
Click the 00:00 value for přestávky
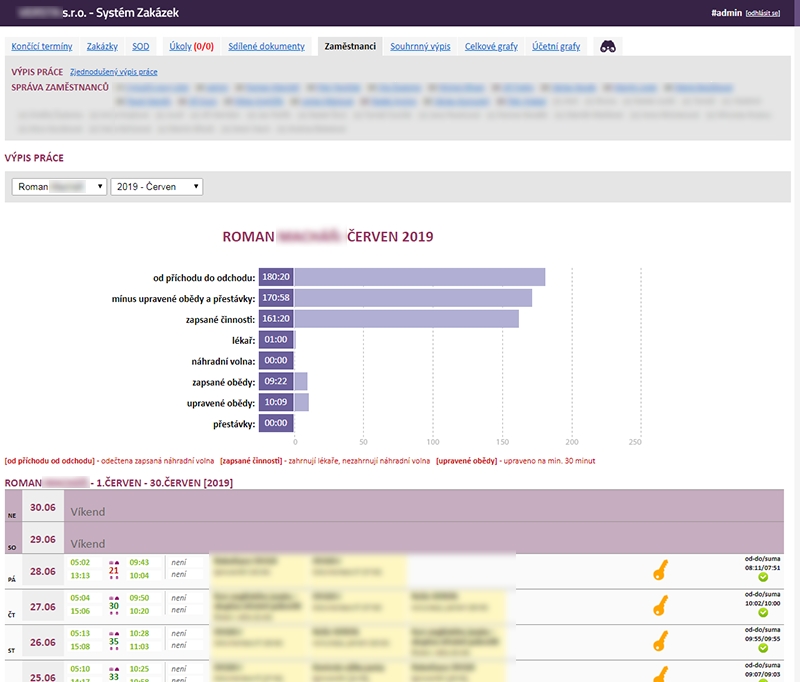[x=276, y=423]
